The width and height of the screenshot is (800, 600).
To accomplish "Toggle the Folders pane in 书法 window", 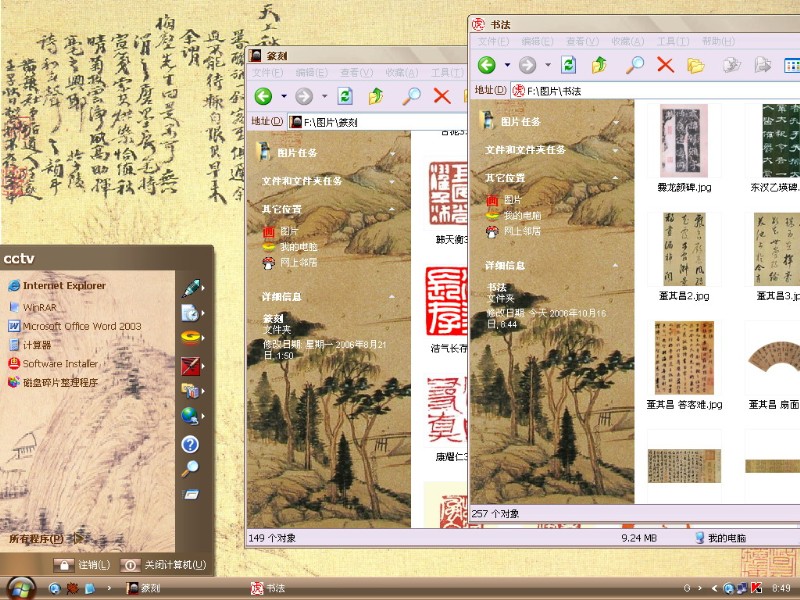I will [695, 65].
